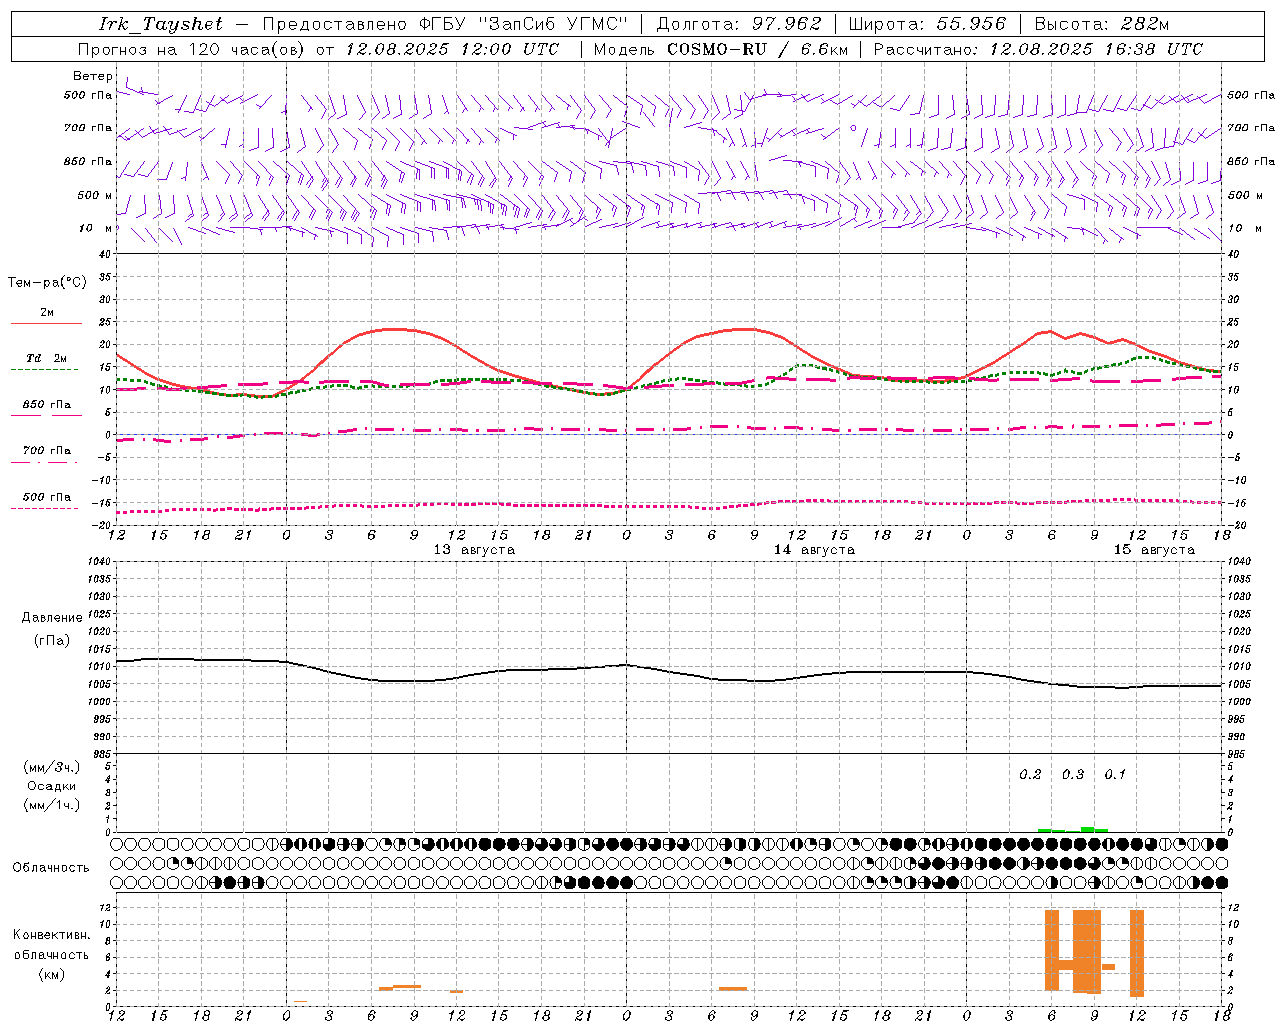The width and height of the screenshot is (1280, 1024).
Task: Click the red 2м temperature legend line
Action: [x=46, y=323]
